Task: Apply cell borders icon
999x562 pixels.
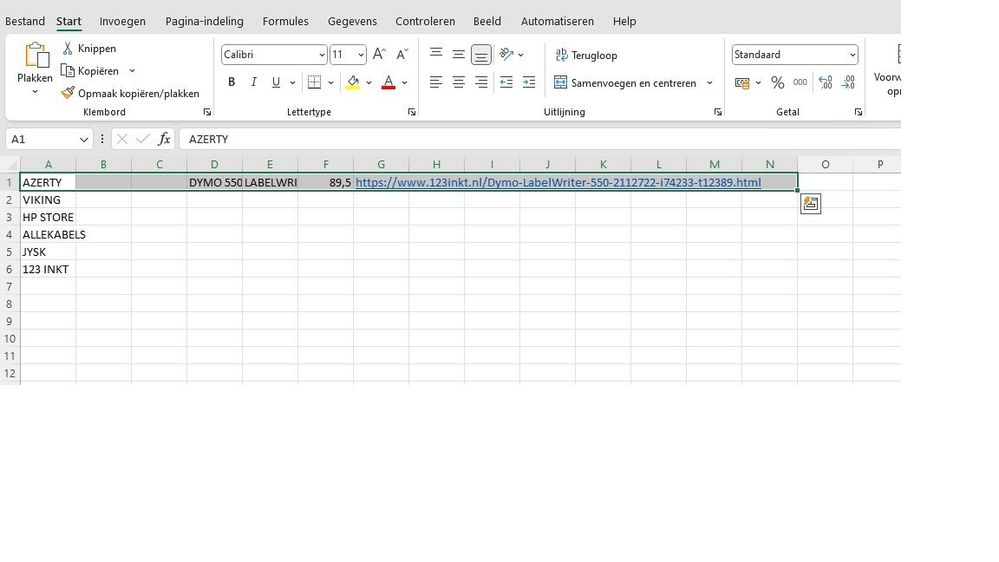Action: tap(314, 82)
